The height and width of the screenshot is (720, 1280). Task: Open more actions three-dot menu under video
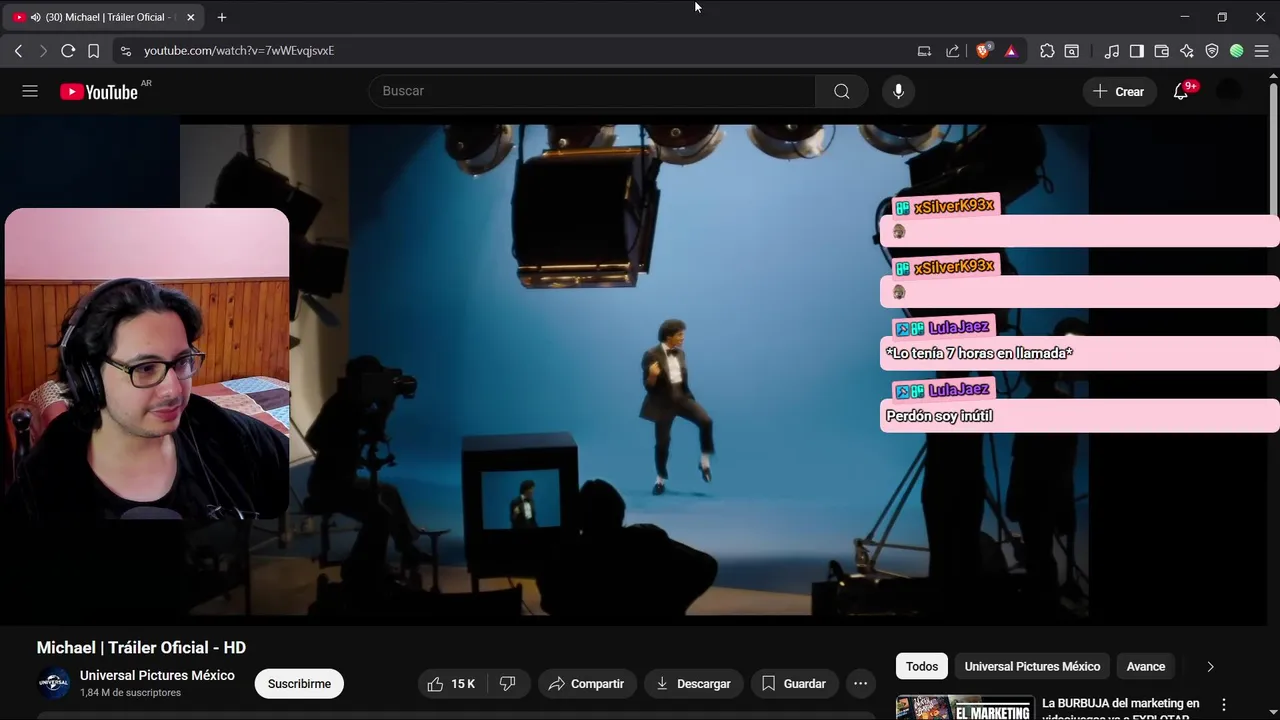(x=860, y=684)
